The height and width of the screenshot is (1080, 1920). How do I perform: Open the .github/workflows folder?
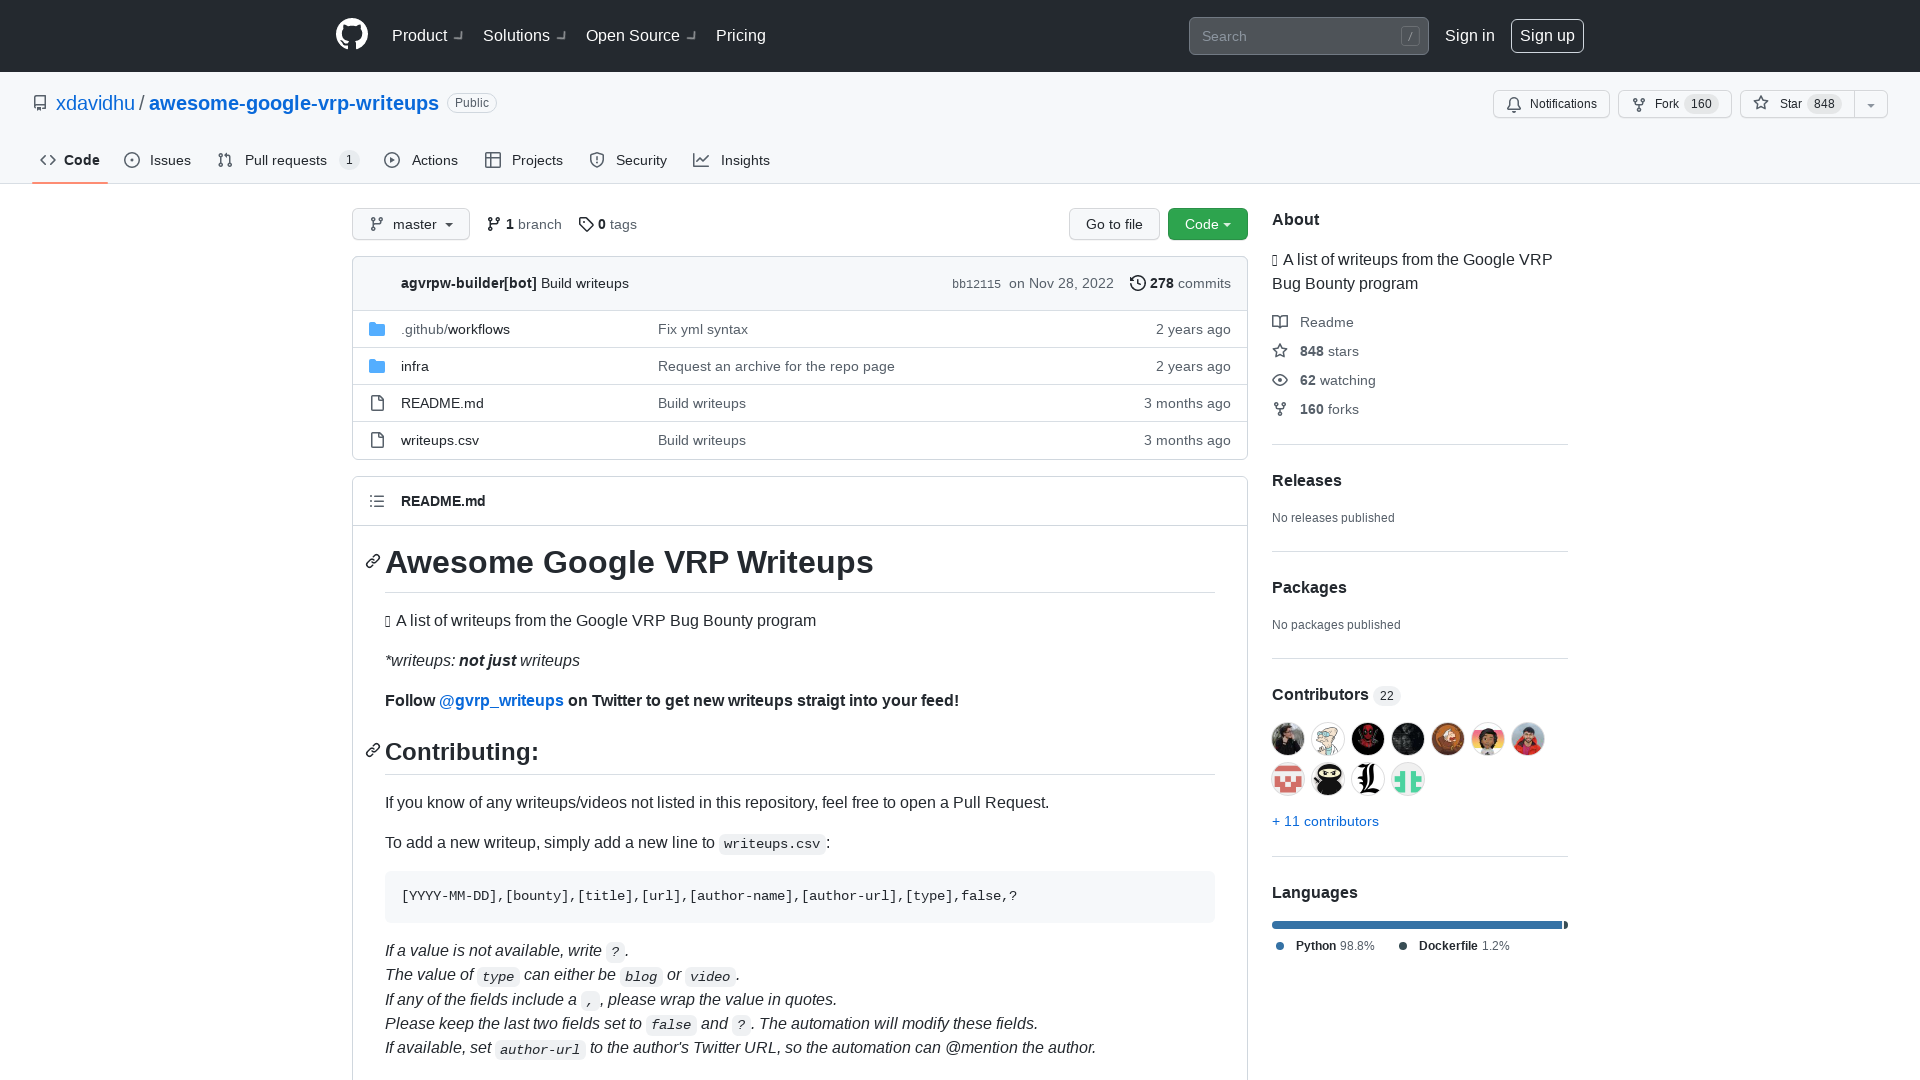point(455,329)
